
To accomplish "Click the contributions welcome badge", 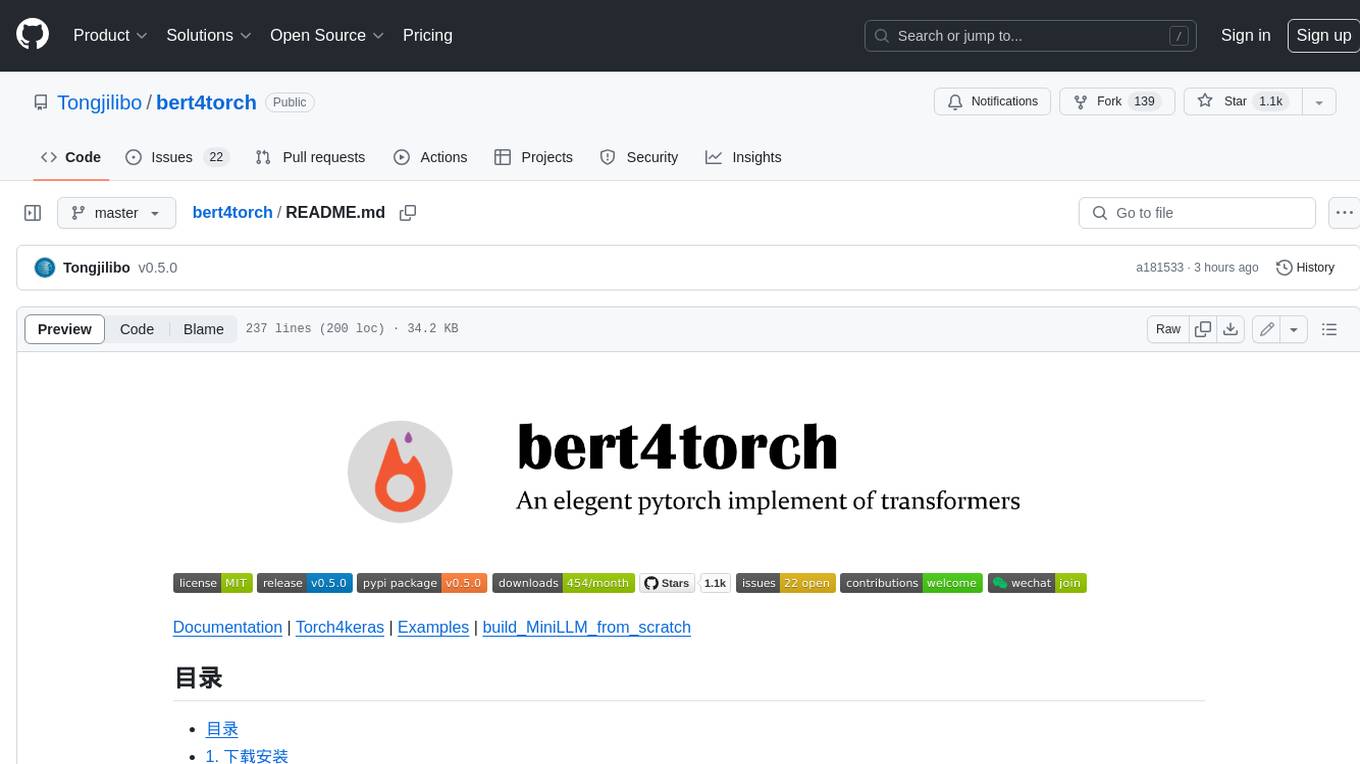I will click(x=911, y=583).
